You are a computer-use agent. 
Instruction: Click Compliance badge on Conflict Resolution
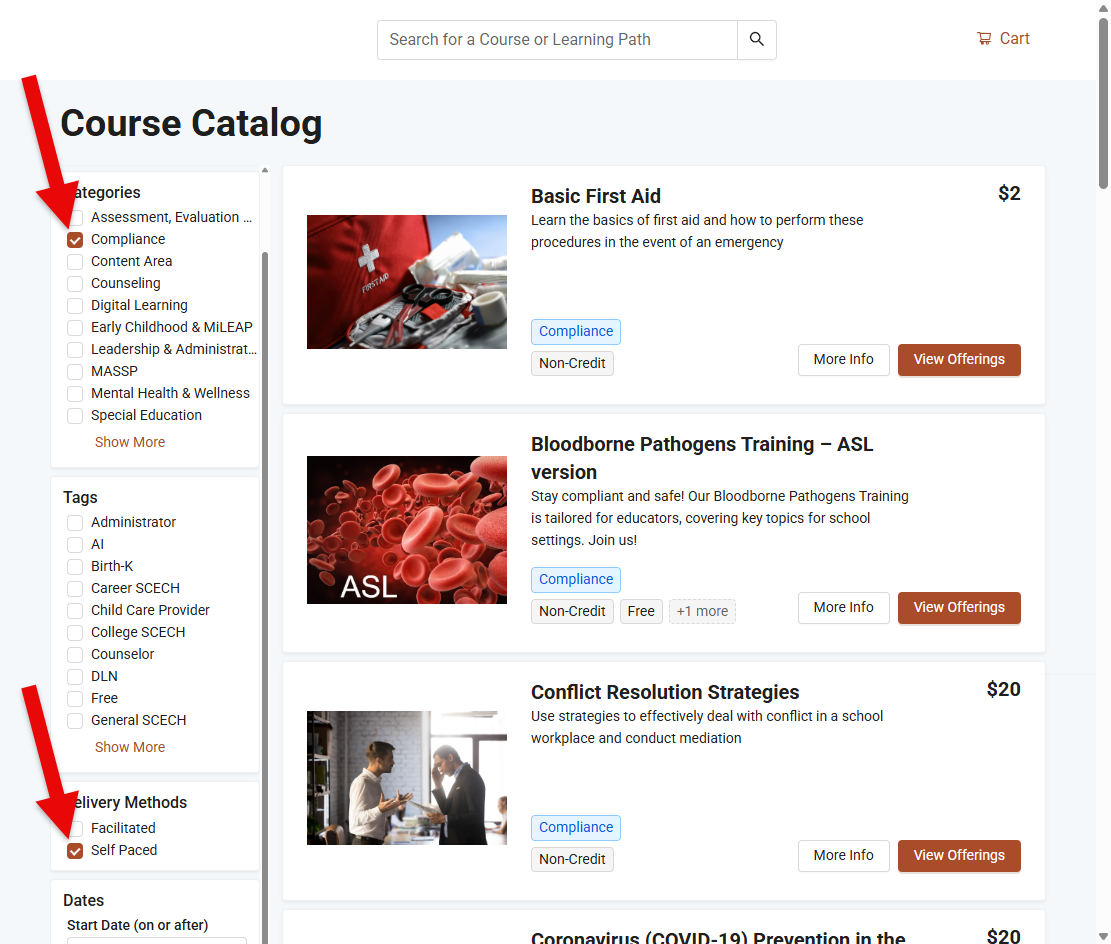(576, 828)
